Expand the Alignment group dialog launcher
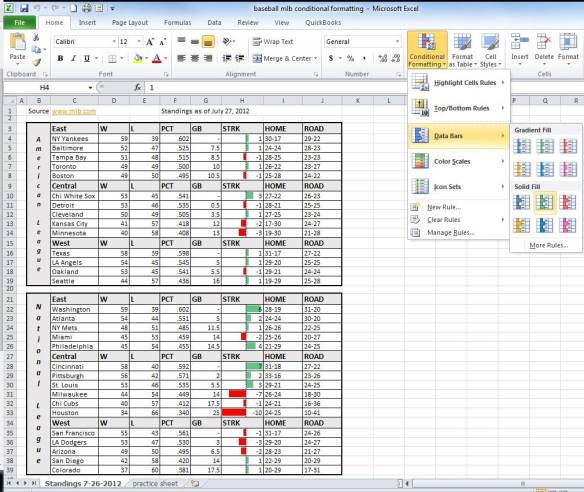The image size is (584, 492). pos(316,74)
